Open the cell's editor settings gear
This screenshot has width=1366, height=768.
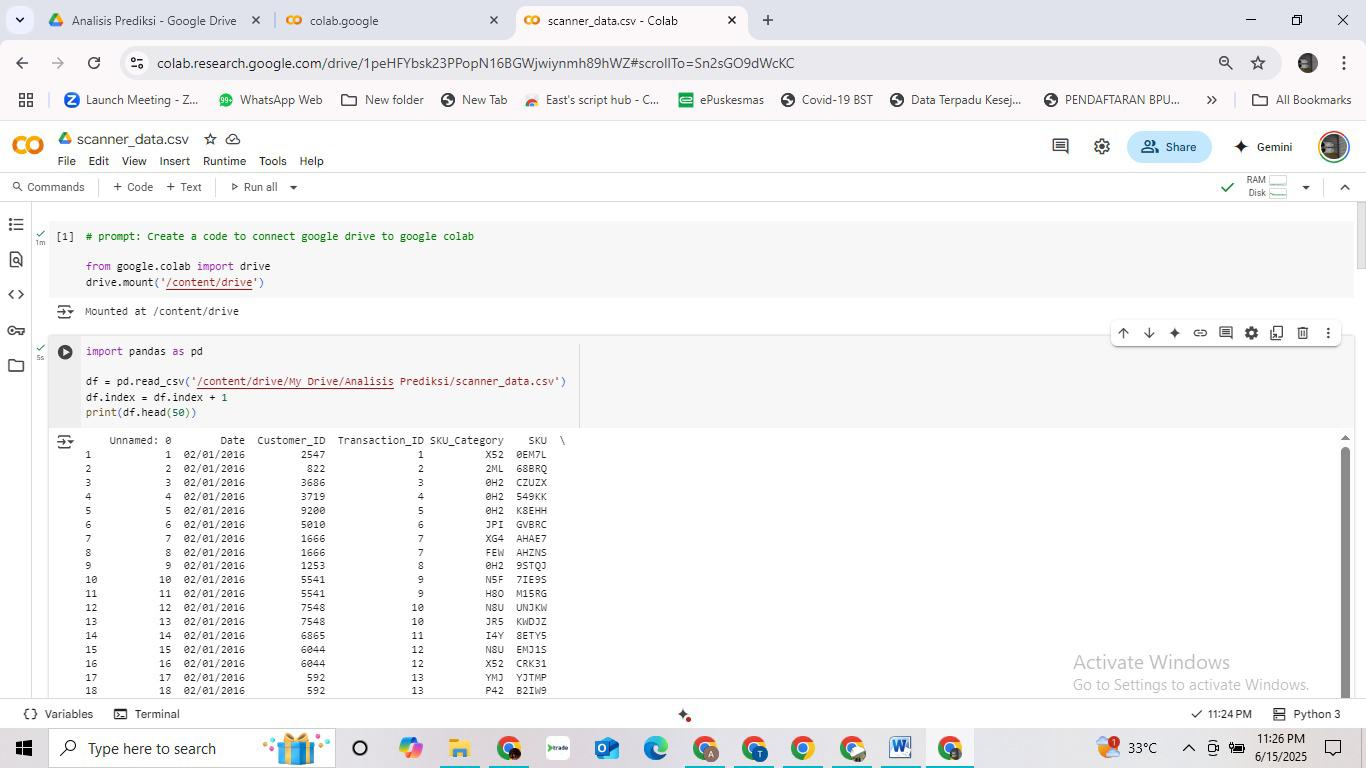[x=1251, y=333]
